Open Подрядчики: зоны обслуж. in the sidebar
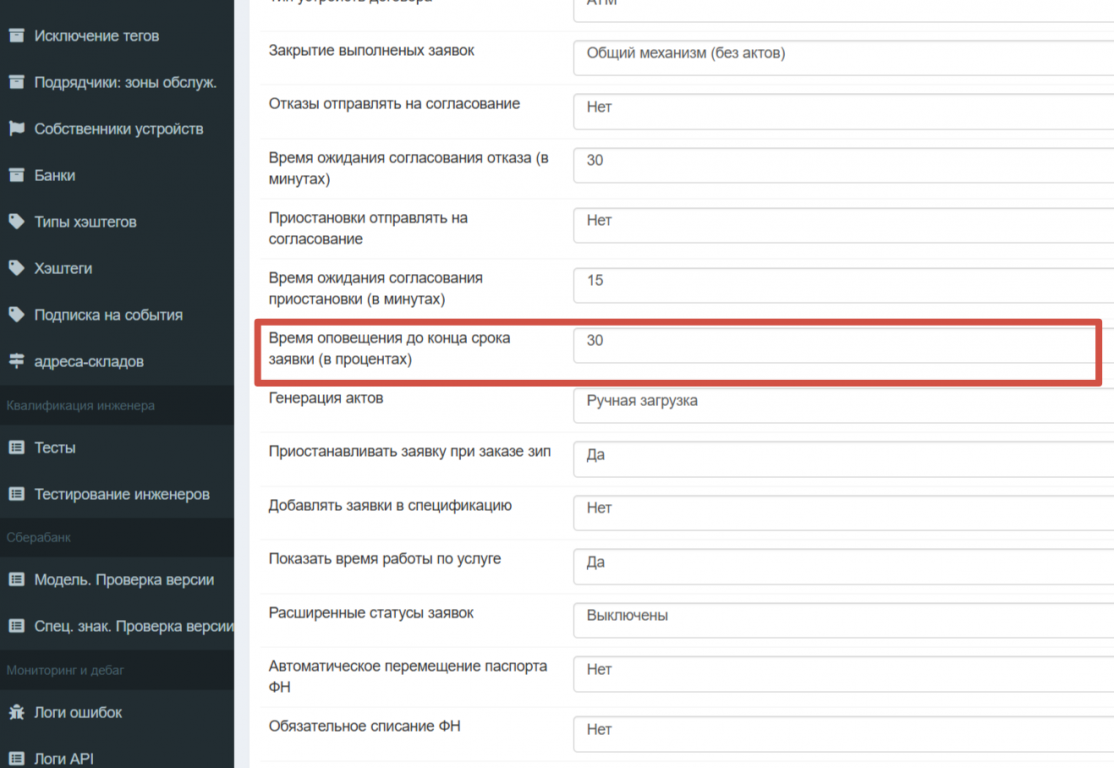1114x768 pixels. pos(125,83)
